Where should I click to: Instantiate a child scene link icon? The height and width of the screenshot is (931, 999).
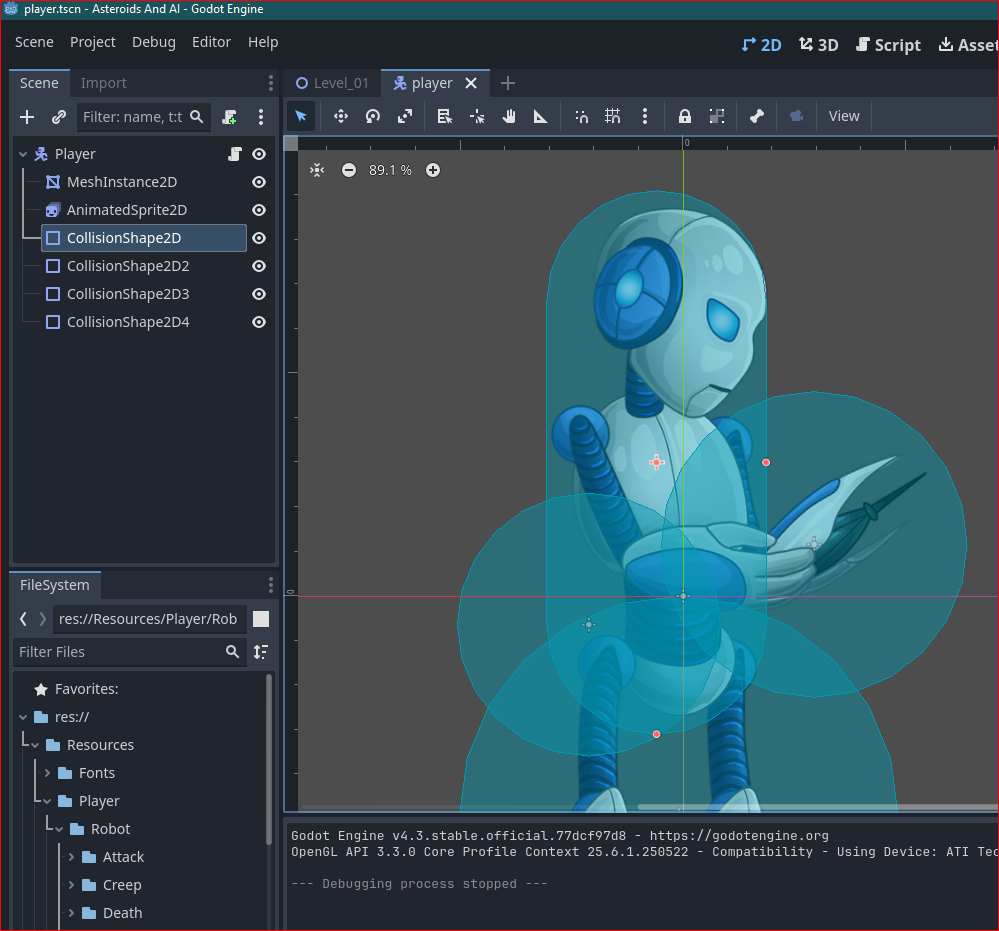click(x=59, y=117)
